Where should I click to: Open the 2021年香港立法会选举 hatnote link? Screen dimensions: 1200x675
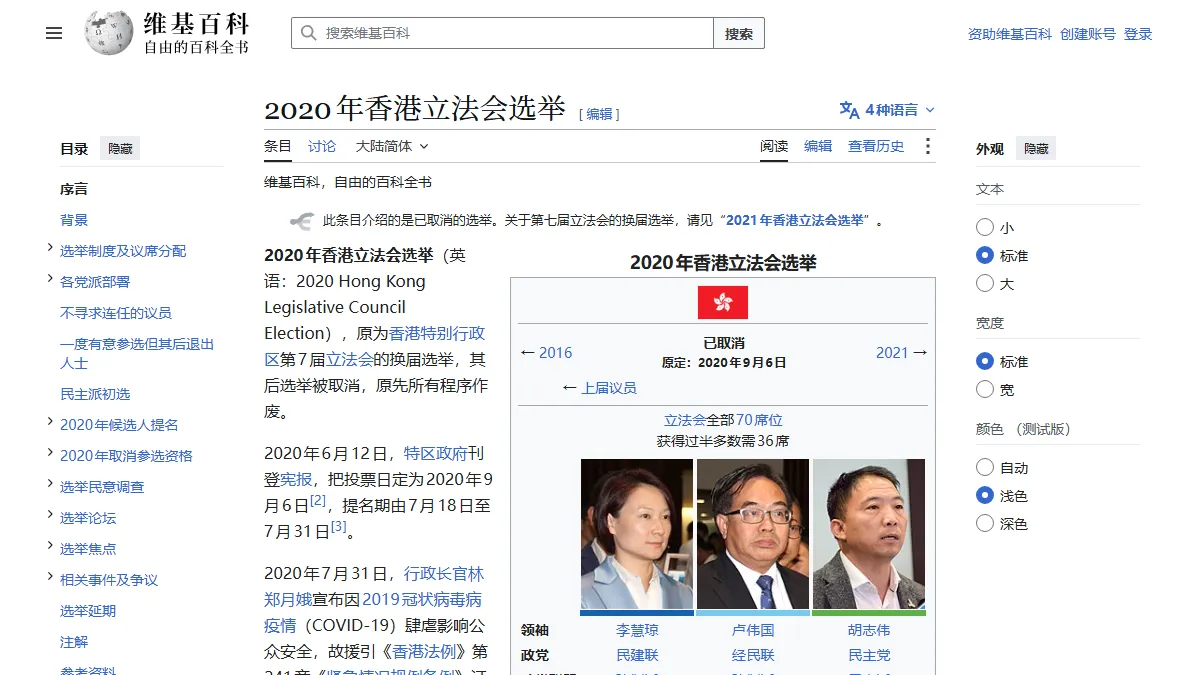795,221
